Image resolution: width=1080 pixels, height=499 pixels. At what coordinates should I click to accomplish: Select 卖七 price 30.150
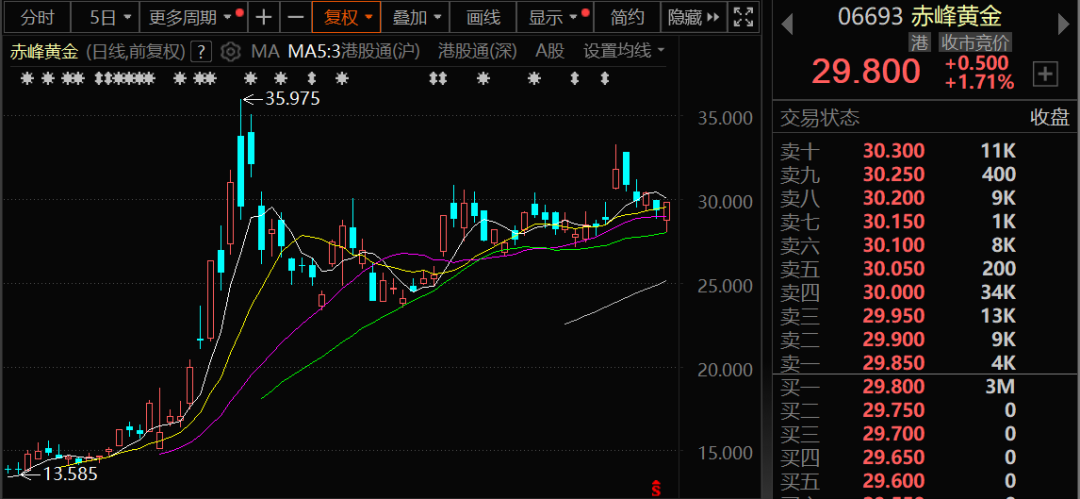click(893, 222)
